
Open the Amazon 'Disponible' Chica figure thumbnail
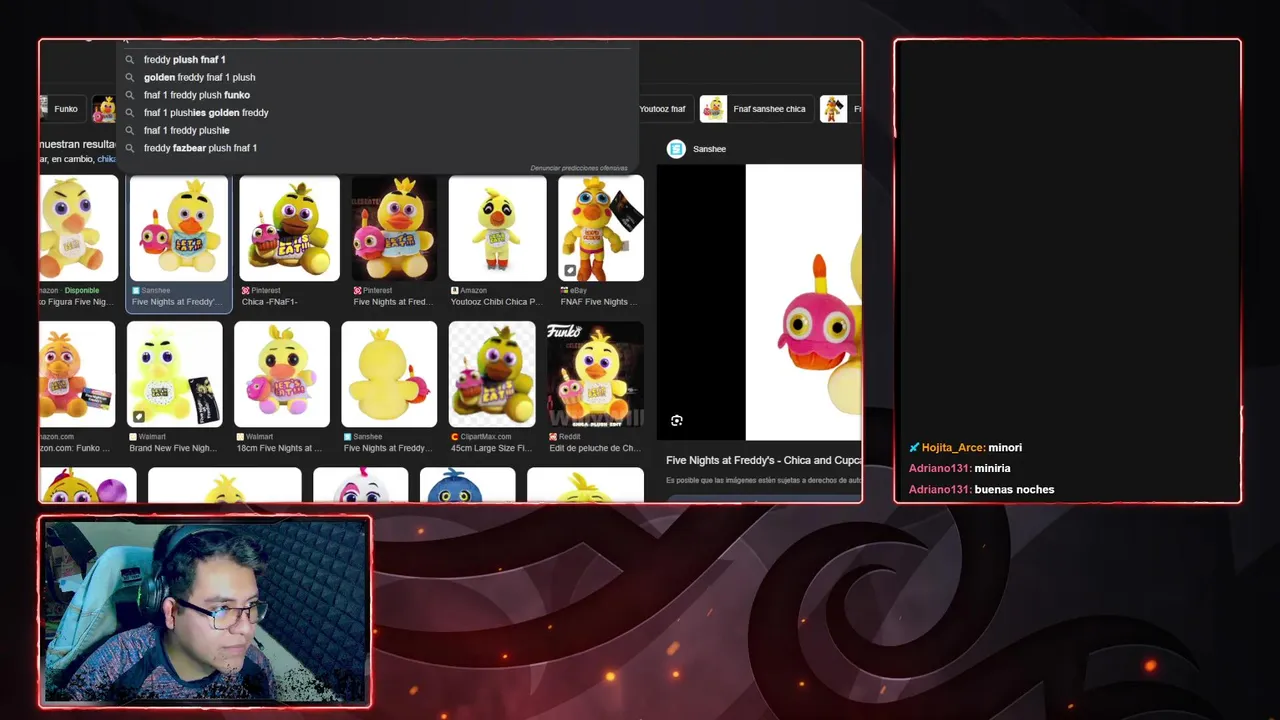click(x=79, y=229)
